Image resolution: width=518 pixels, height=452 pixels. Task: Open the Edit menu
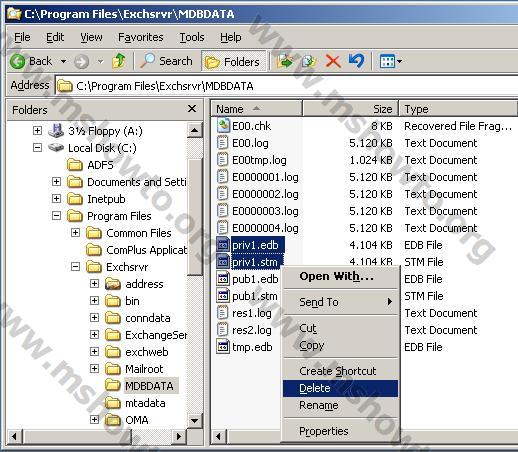click(x=55, y=37)
